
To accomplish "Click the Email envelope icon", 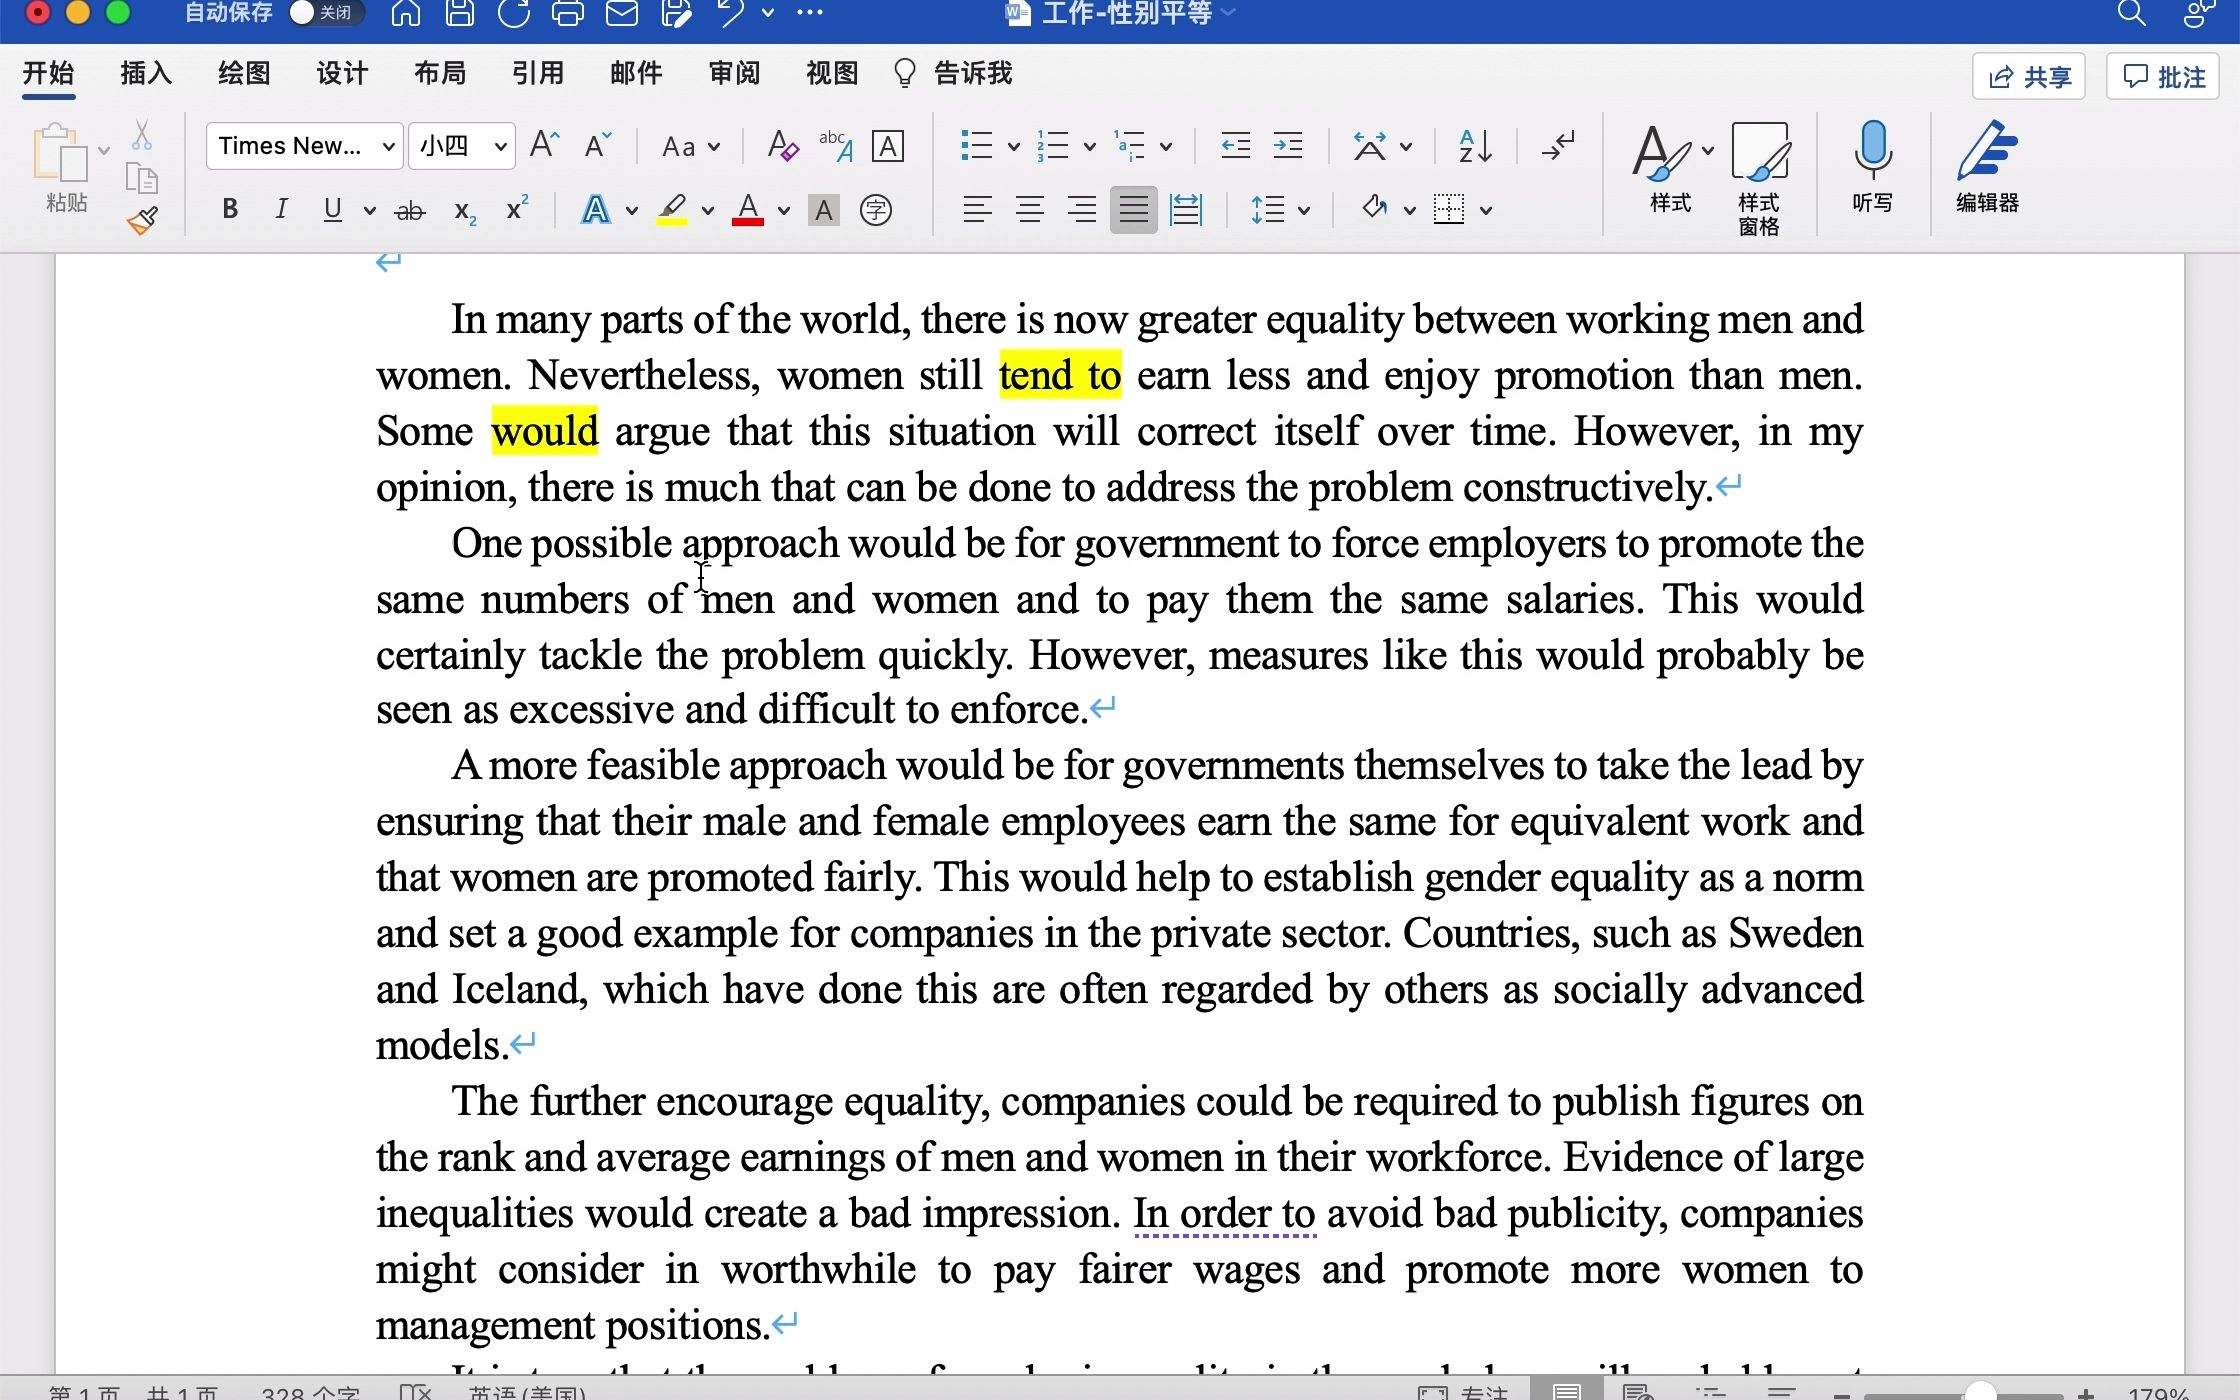I will tap(621, 13).
